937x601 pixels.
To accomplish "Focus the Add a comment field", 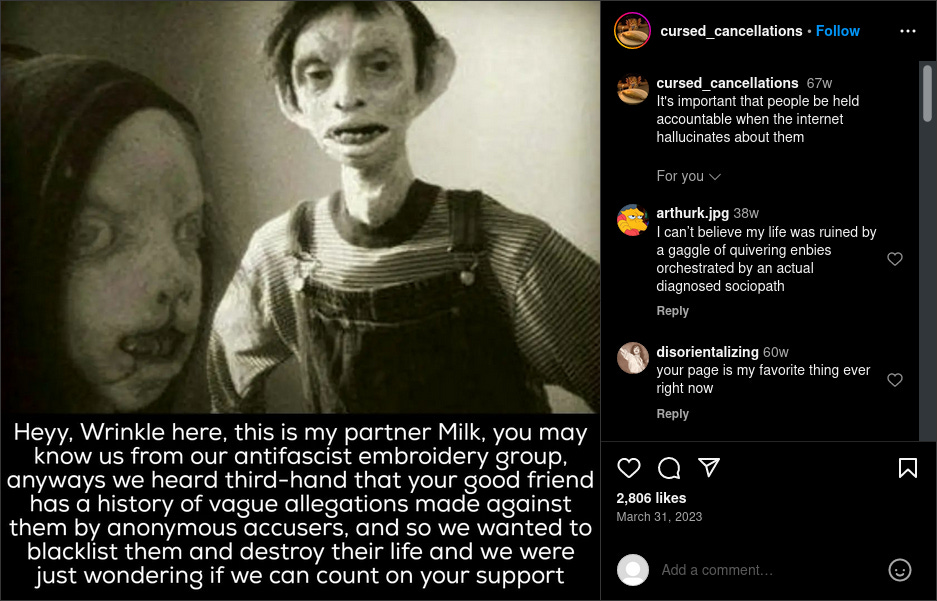I will tap(771, 570).
